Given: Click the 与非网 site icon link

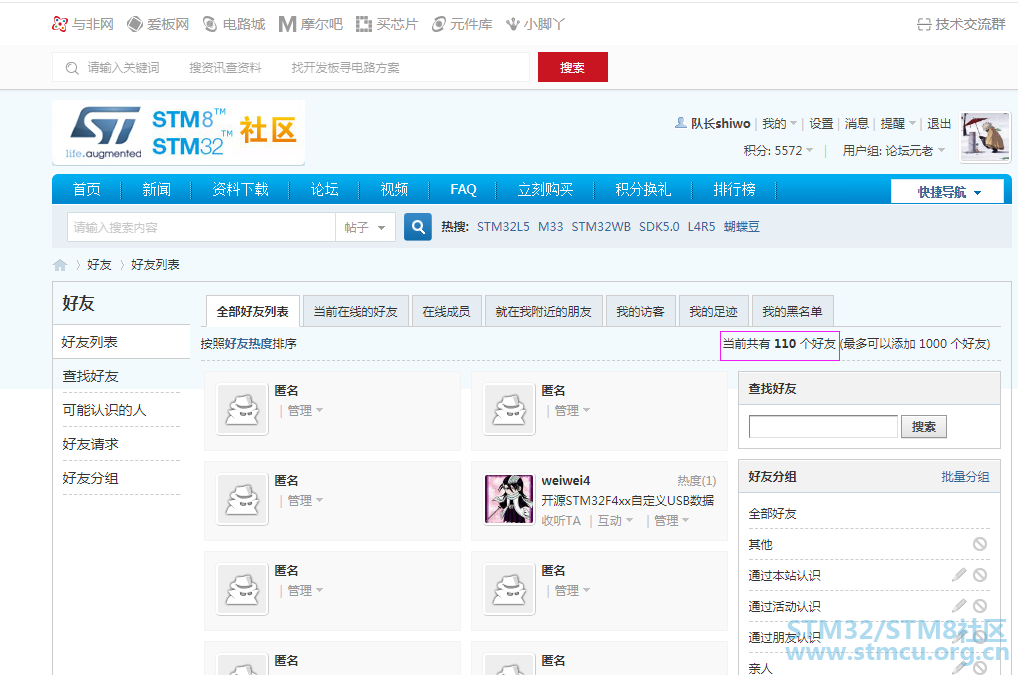Looking at the screenshot, I should coord(82,24).
